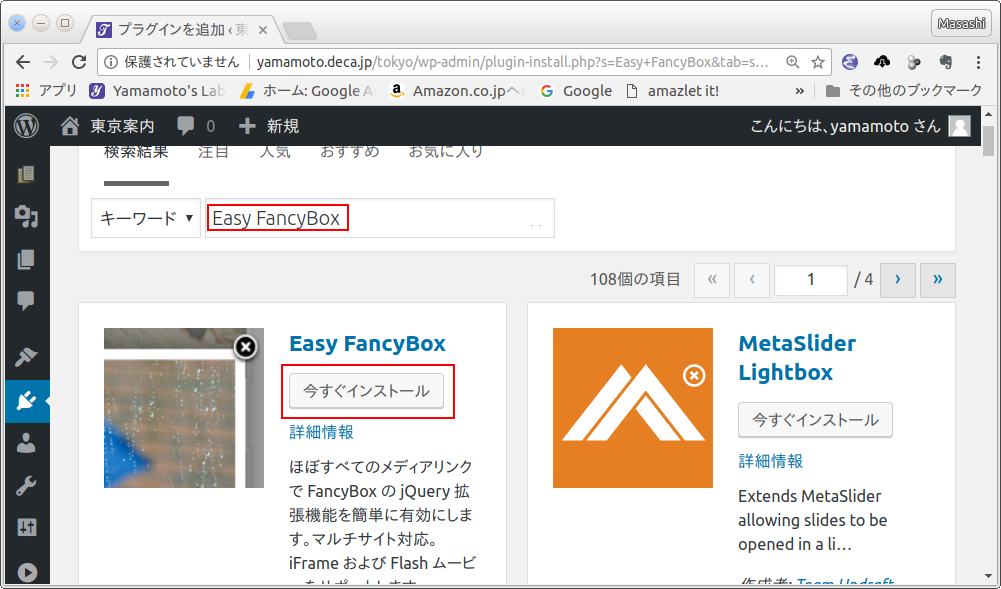Switch to the おすすめ tab
This screenshot has height=589, width=1001.
tap(349, 151)
